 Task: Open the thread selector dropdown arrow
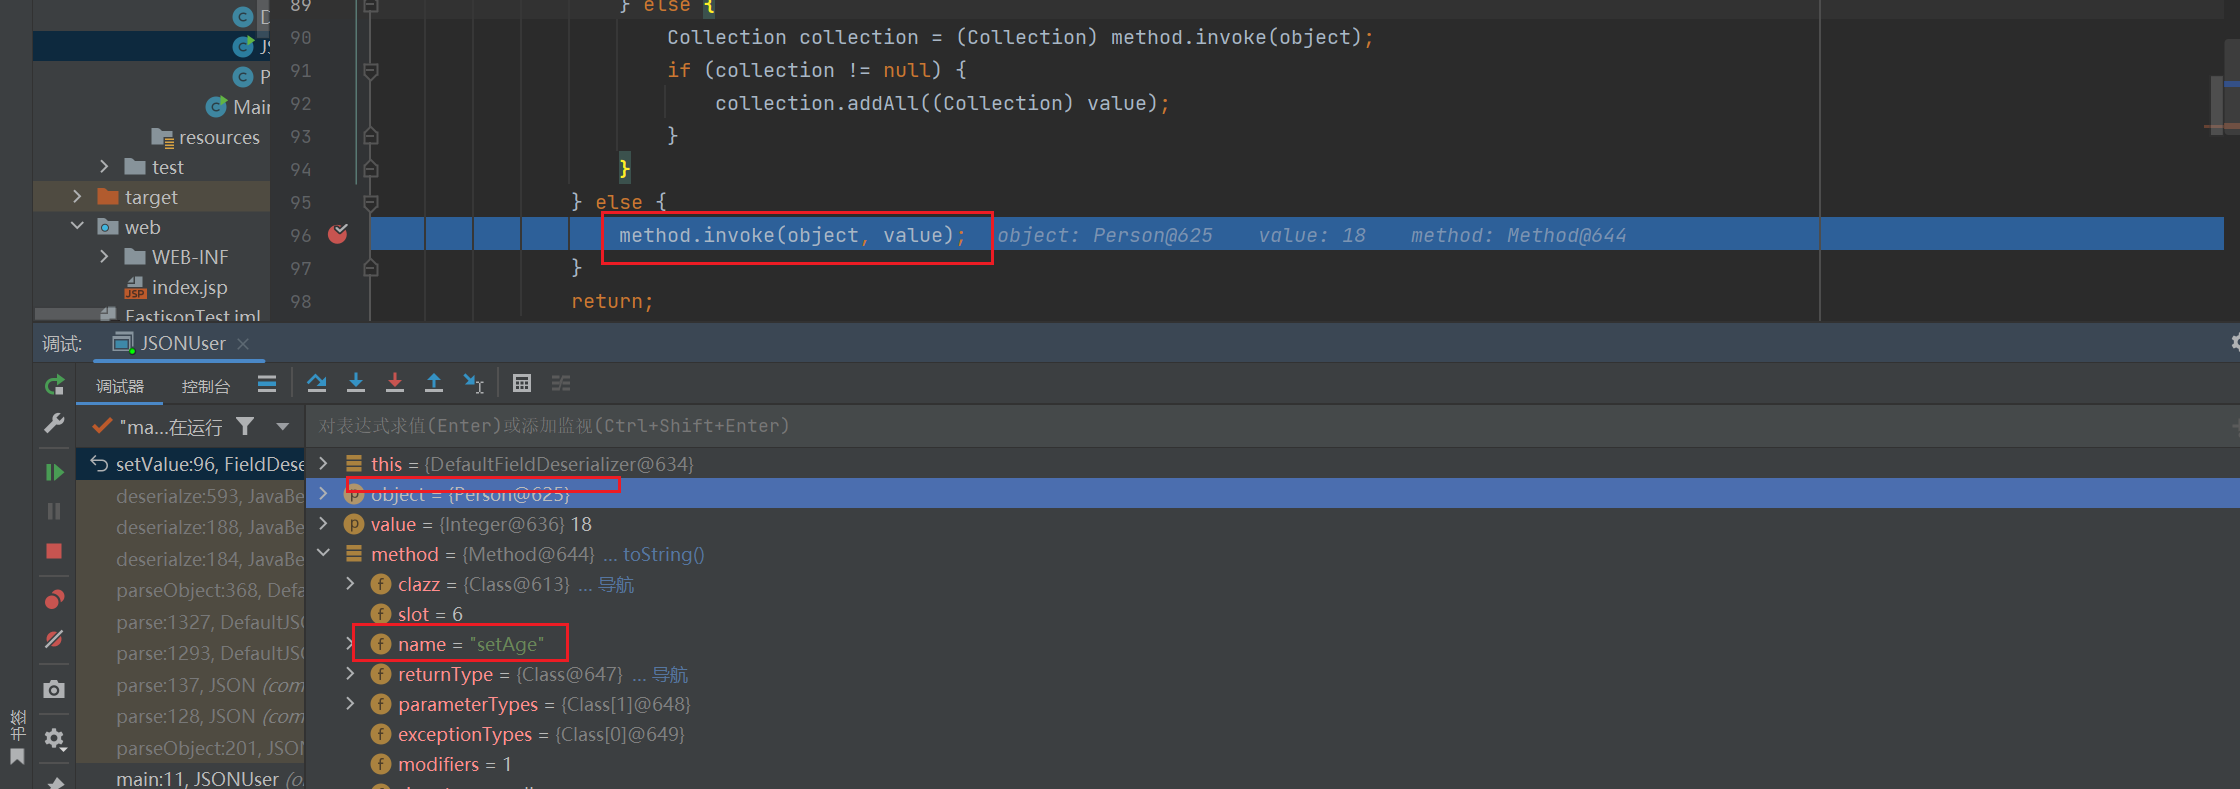[x=283, y=427]
